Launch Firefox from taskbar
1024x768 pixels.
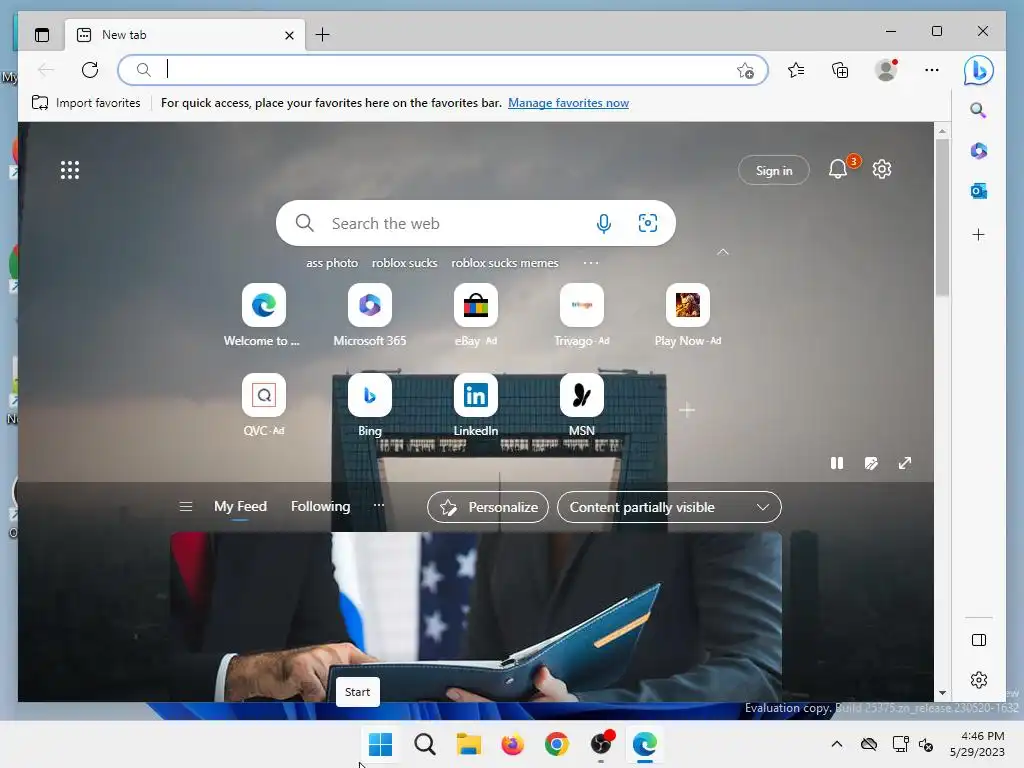tap(513, 744)
